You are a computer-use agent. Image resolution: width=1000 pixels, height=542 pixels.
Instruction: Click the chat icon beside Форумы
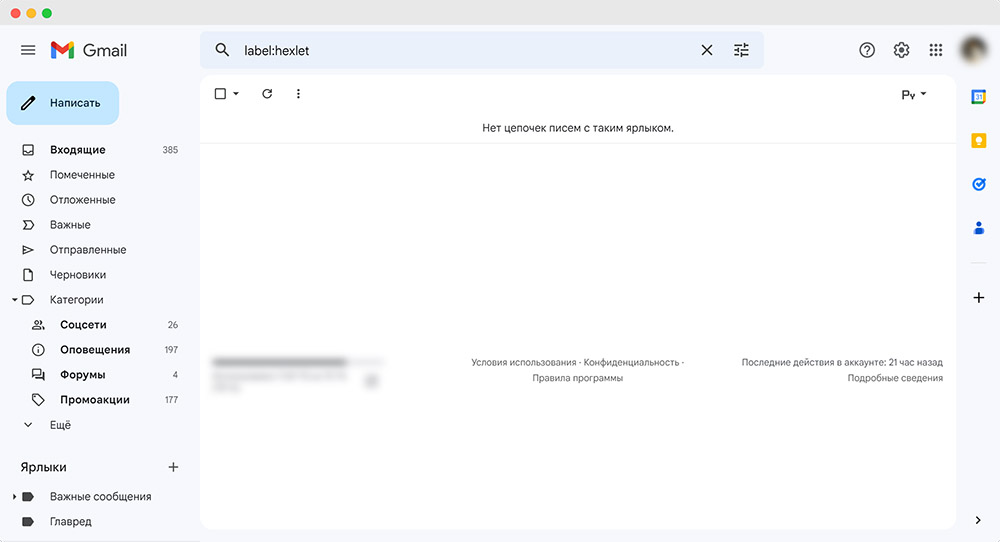coord(38,375)
